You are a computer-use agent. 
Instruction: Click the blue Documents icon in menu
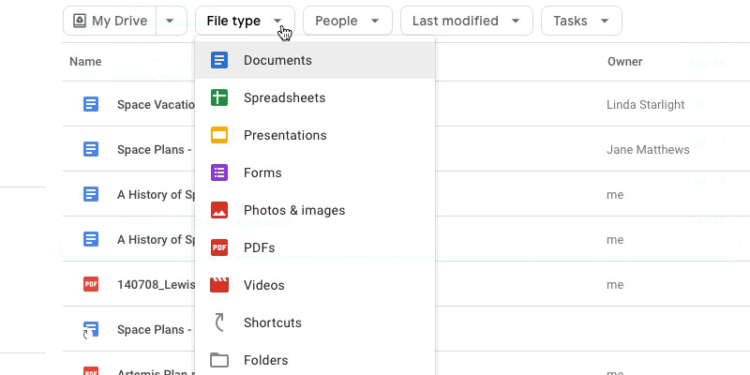[219, 60]
